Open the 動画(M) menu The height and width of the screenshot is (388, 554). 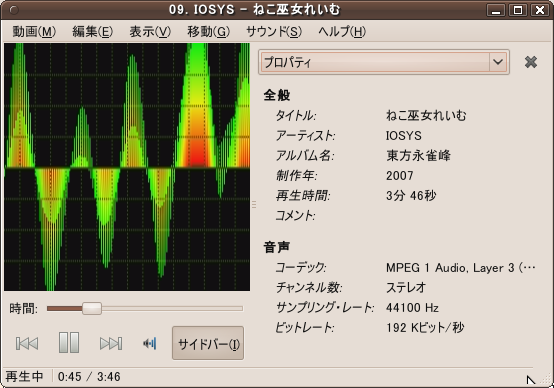point(34,32)
